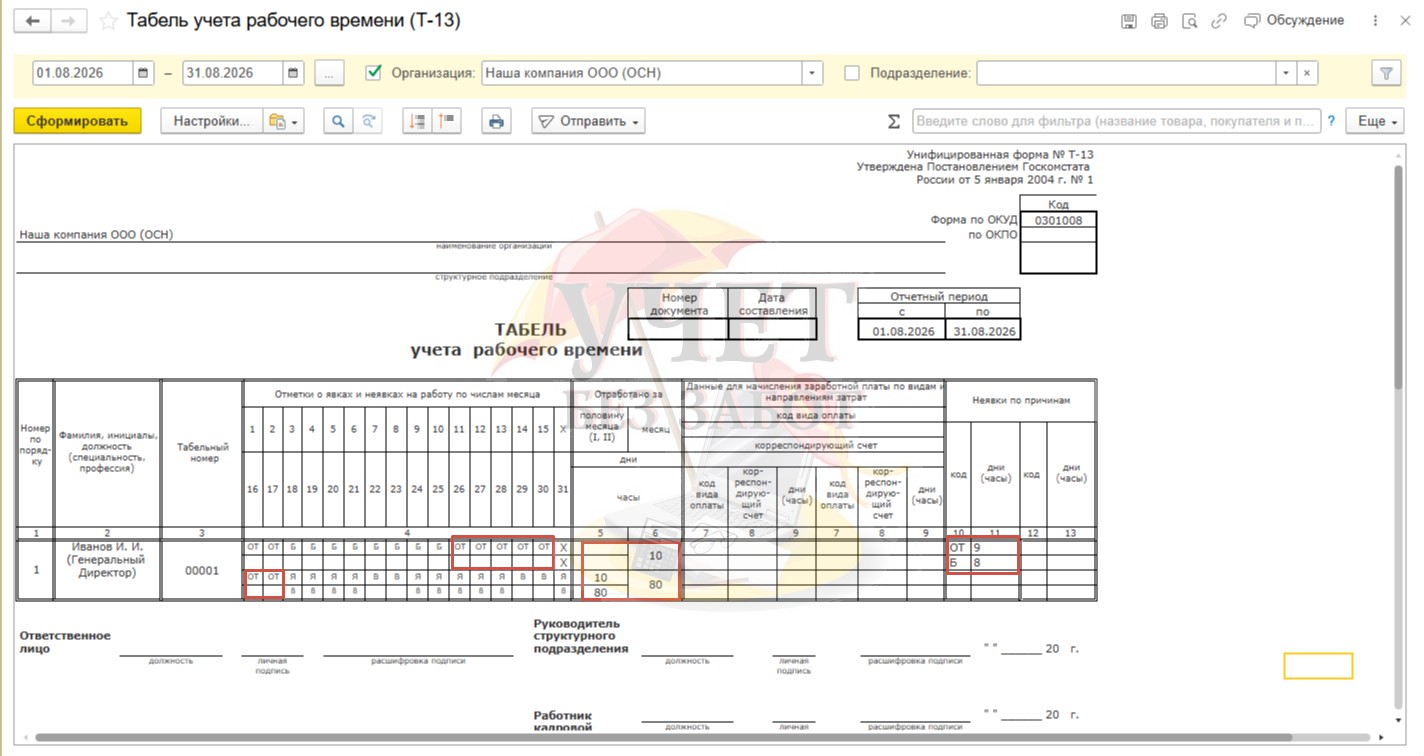Select the Дата составления header cell

[x=771, y=304]
